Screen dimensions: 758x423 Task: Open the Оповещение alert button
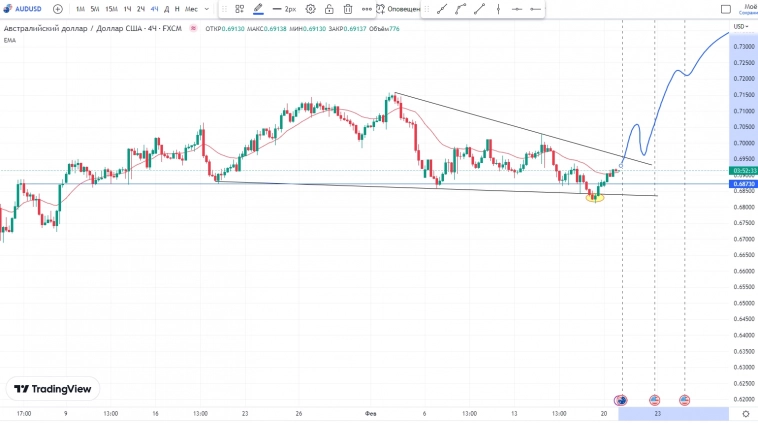[x=398, y=9]
